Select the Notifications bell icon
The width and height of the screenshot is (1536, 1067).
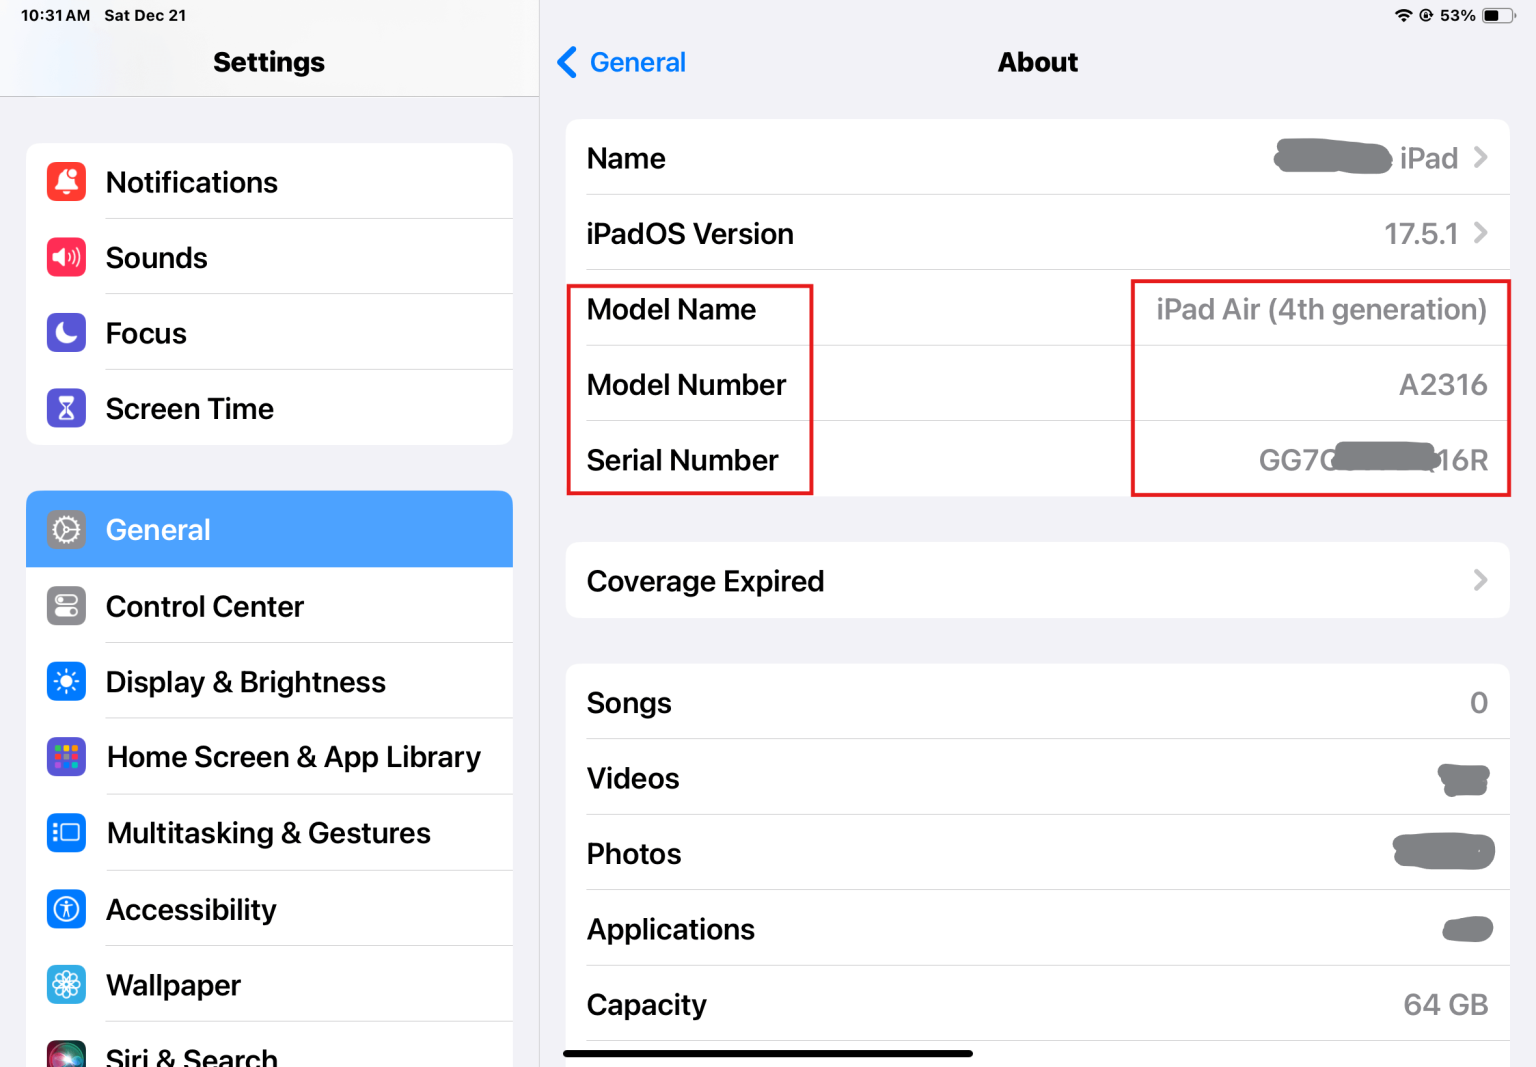tap(65, 182)
